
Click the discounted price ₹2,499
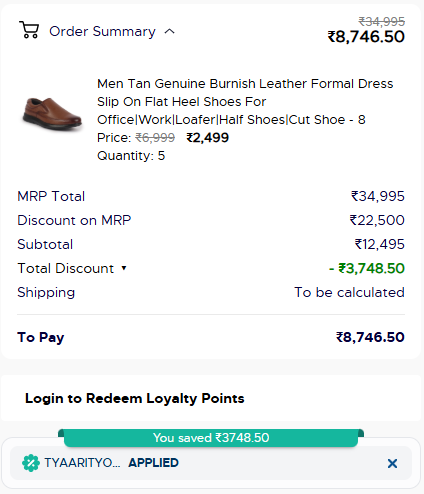207,138
